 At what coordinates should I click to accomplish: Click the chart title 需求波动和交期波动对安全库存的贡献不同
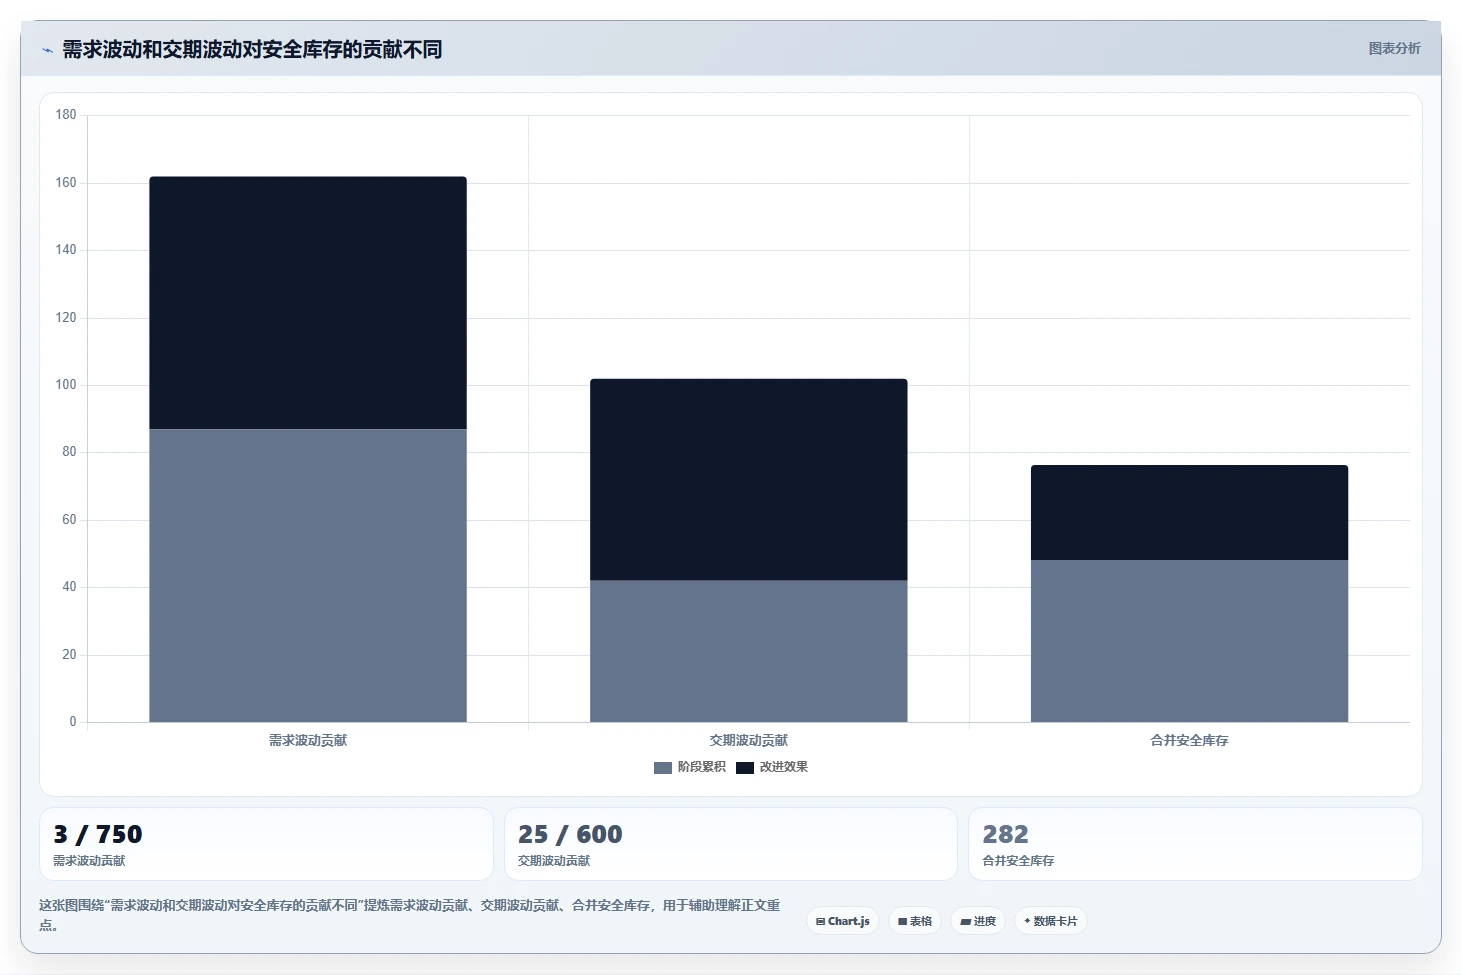252,49
